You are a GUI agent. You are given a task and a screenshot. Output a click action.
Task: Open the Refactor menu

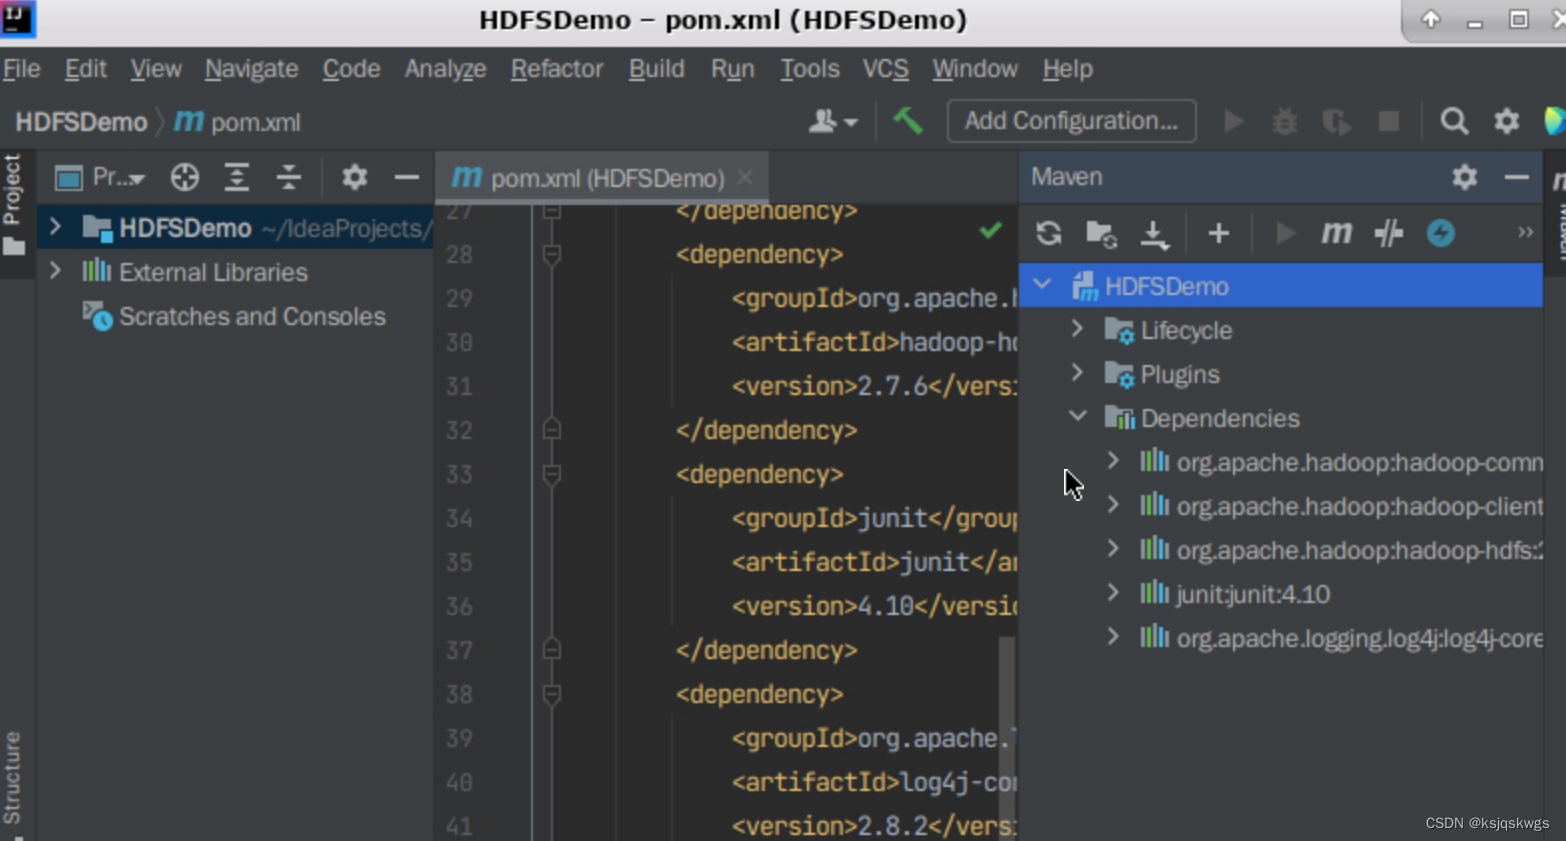pyautogui.click(x=556, y=69)
